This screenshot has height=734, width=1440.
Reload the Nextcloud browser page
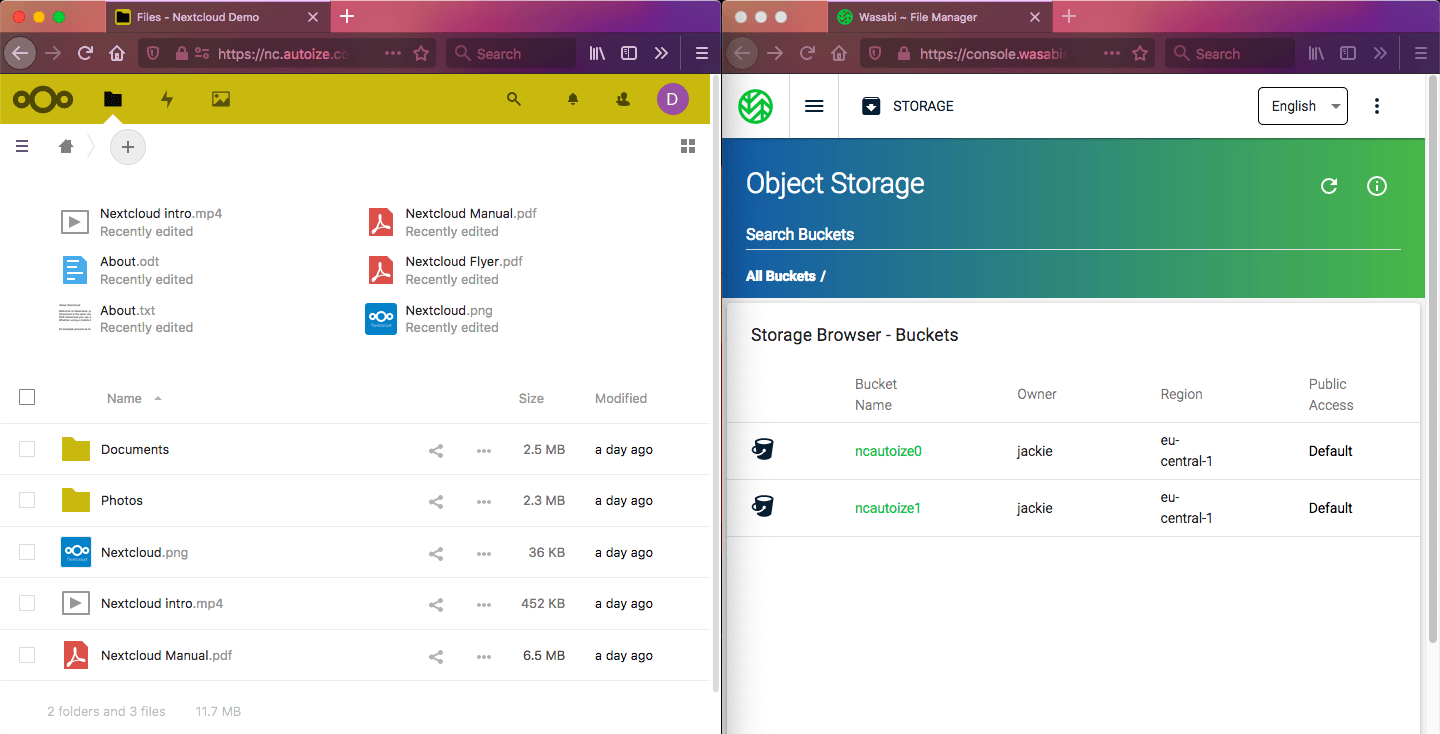(x=86, y=53)
